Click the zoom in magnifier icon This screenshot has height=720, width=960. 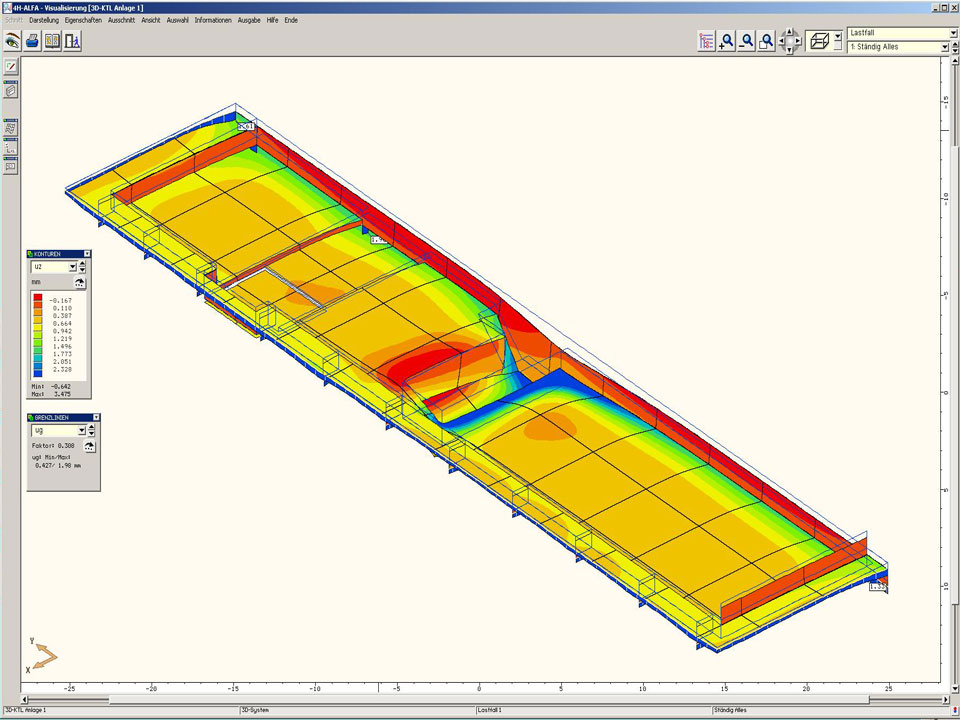click(727, 41)
